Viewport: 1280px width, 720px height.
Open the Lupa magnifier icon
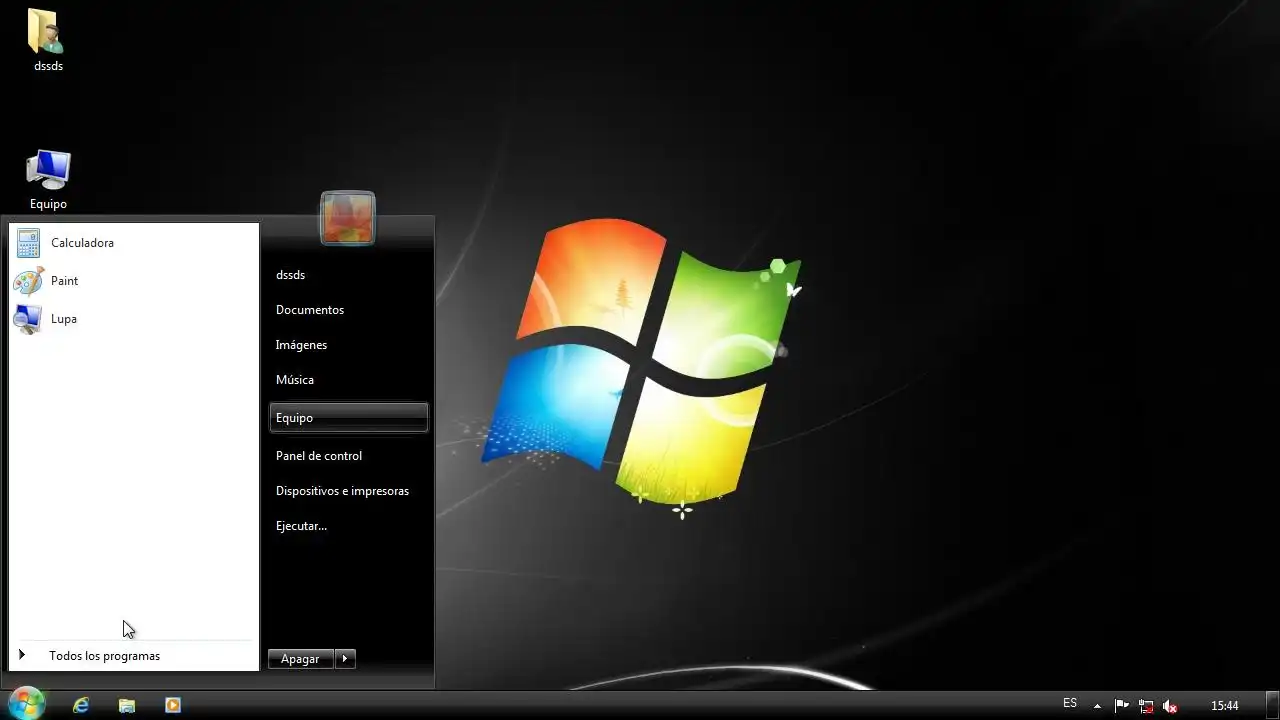pyautogui.click(x=28, y=319)
